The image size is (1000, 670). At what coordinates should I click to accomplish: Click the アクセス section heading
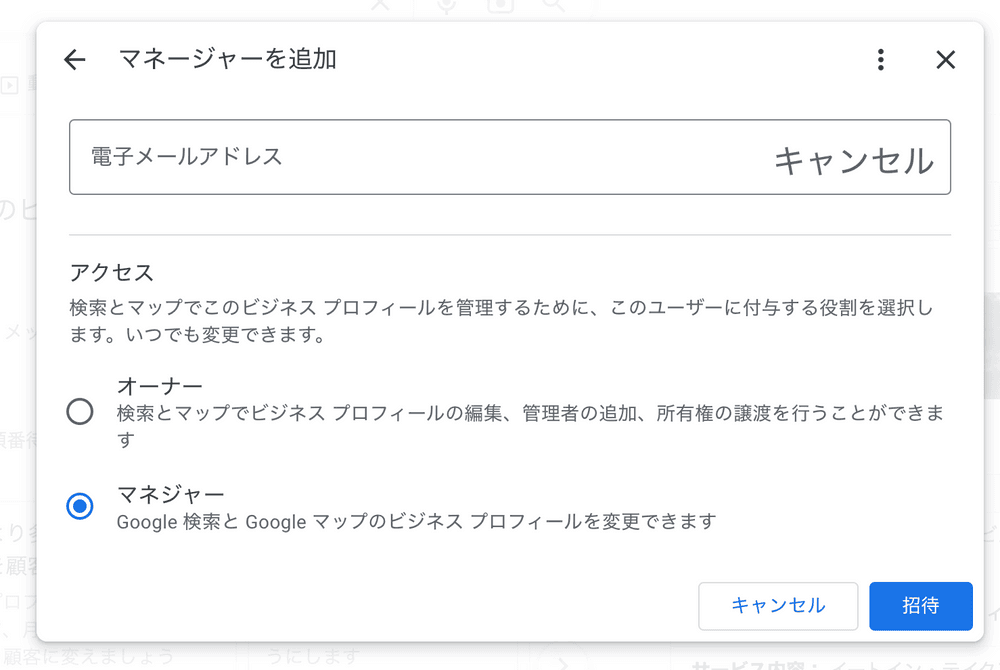tap(111, 272)
